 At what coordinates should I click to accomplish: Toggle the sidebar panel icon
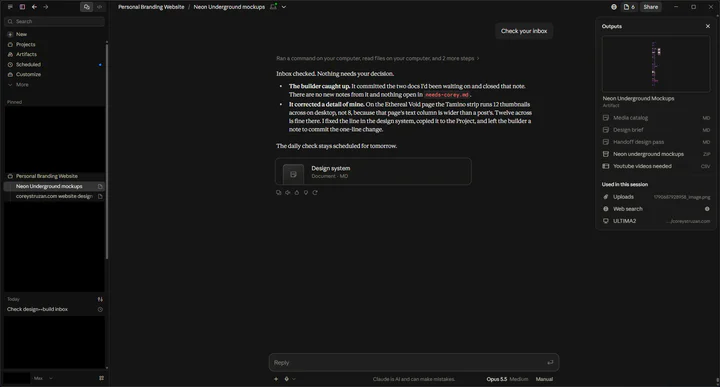(22, 7)
